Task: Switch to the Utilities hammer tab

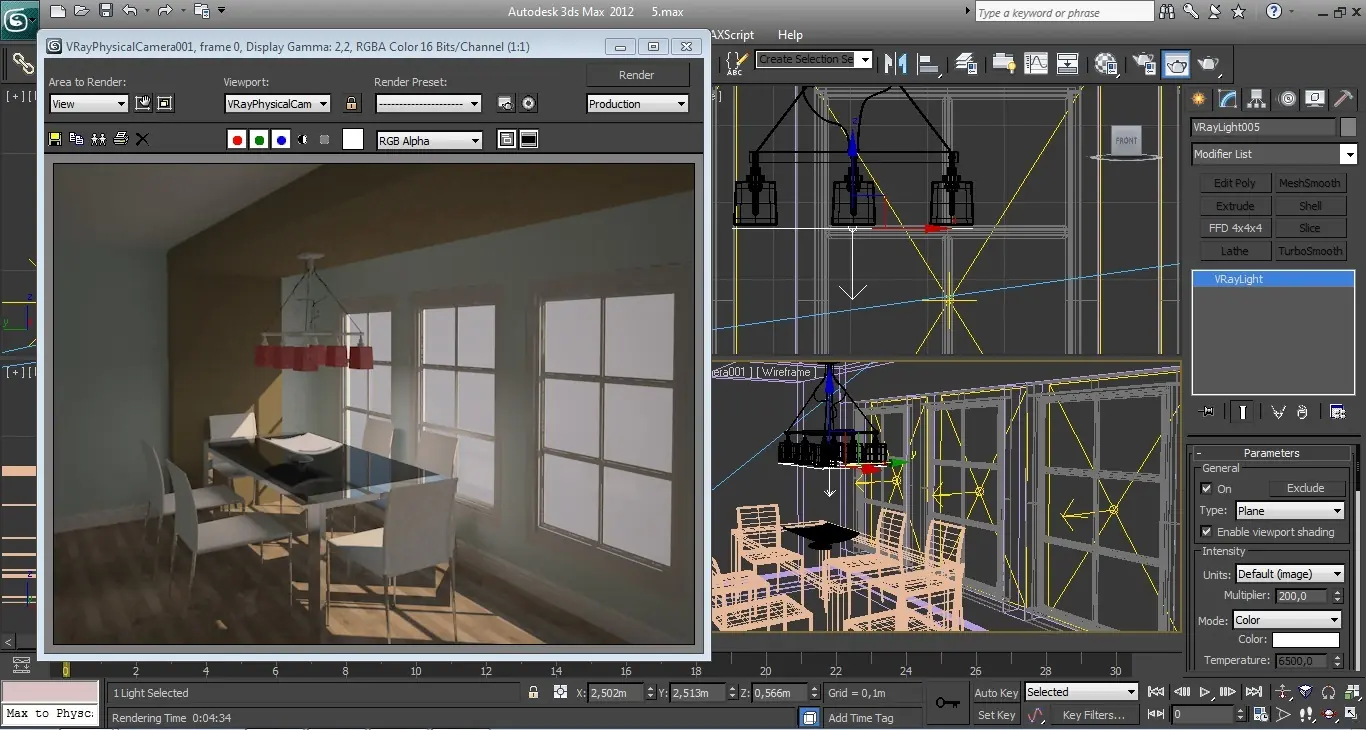Action: pos(1344,99)
